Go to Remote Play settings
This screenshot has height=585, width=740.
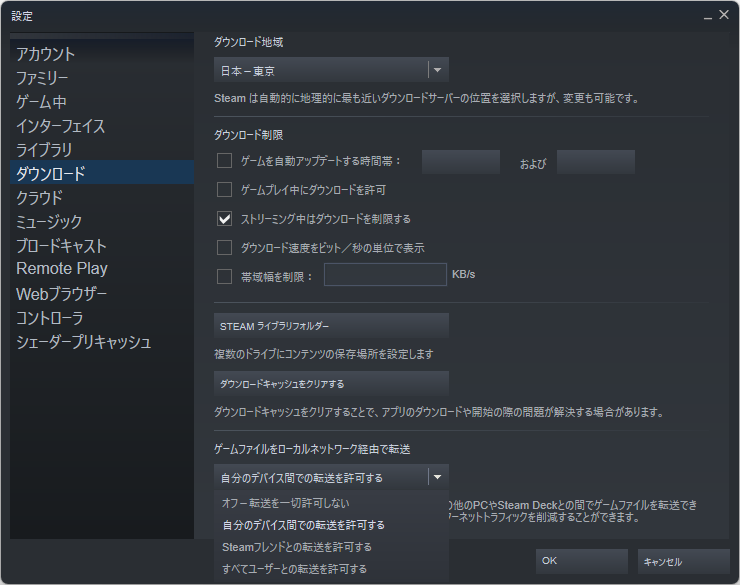[x=101, y=269]
